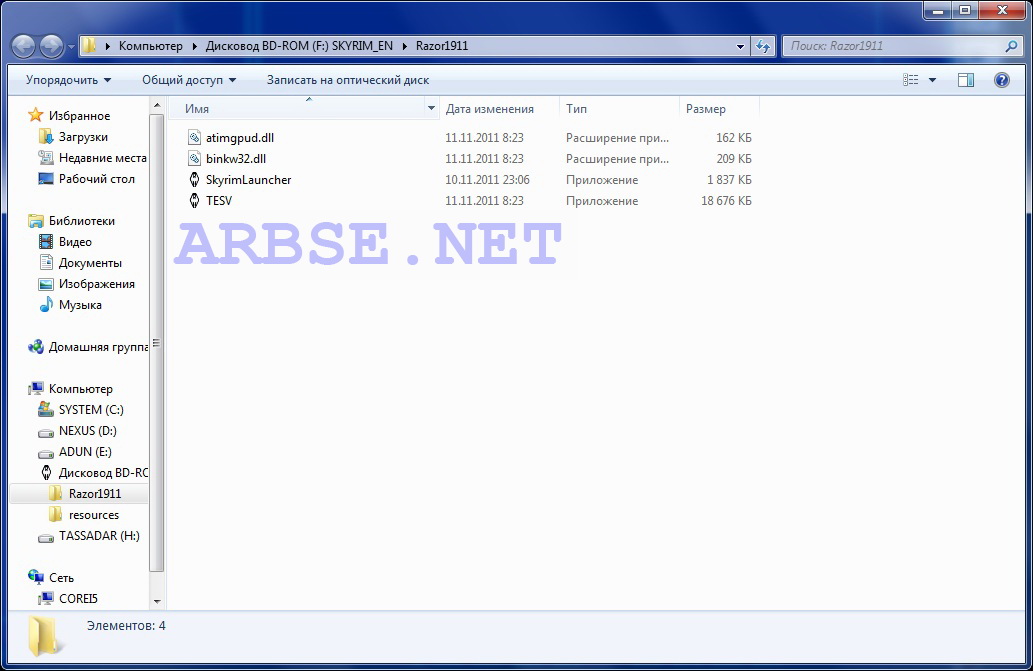This screenshot has width=1033, height=671.
Task: Click the Музыка note icon
Action: click(x=45, y=305)
